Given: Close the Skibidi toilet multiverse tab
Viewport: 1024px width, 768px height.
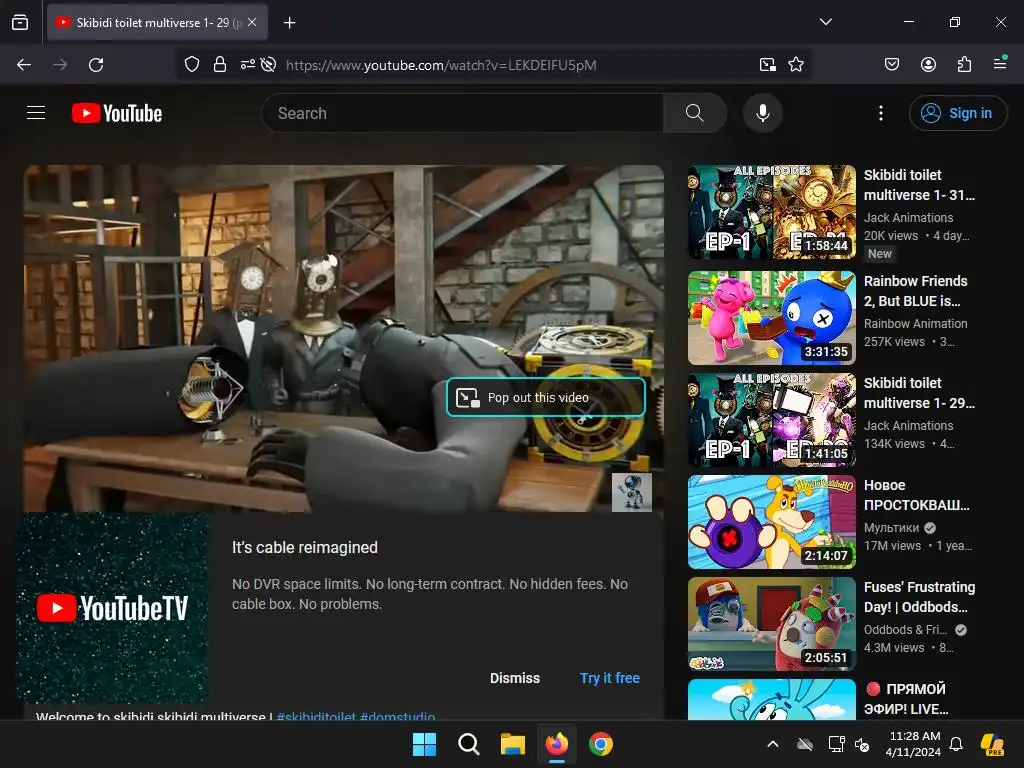Looking at the screenshot, I should pyautogui.click(x=252, y=22).
